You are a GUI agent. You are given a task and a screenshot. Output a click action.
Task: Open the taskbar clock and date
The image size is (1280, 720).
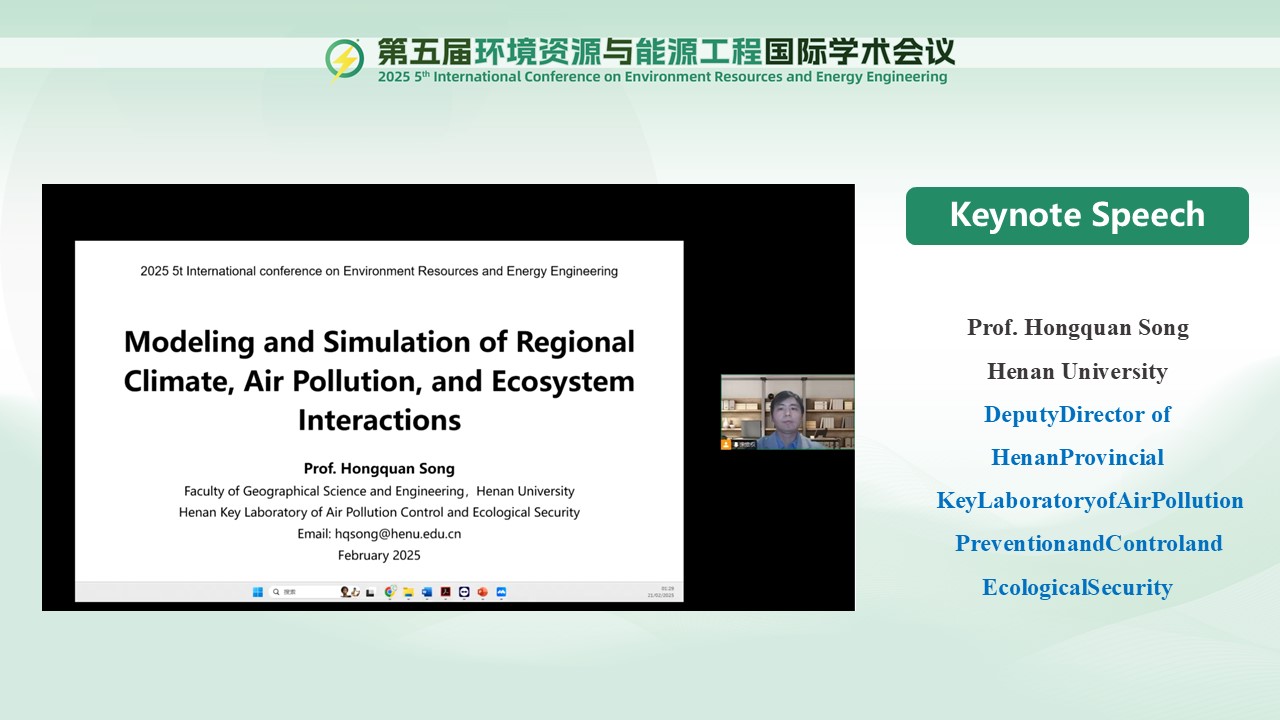tap(661, 592)
